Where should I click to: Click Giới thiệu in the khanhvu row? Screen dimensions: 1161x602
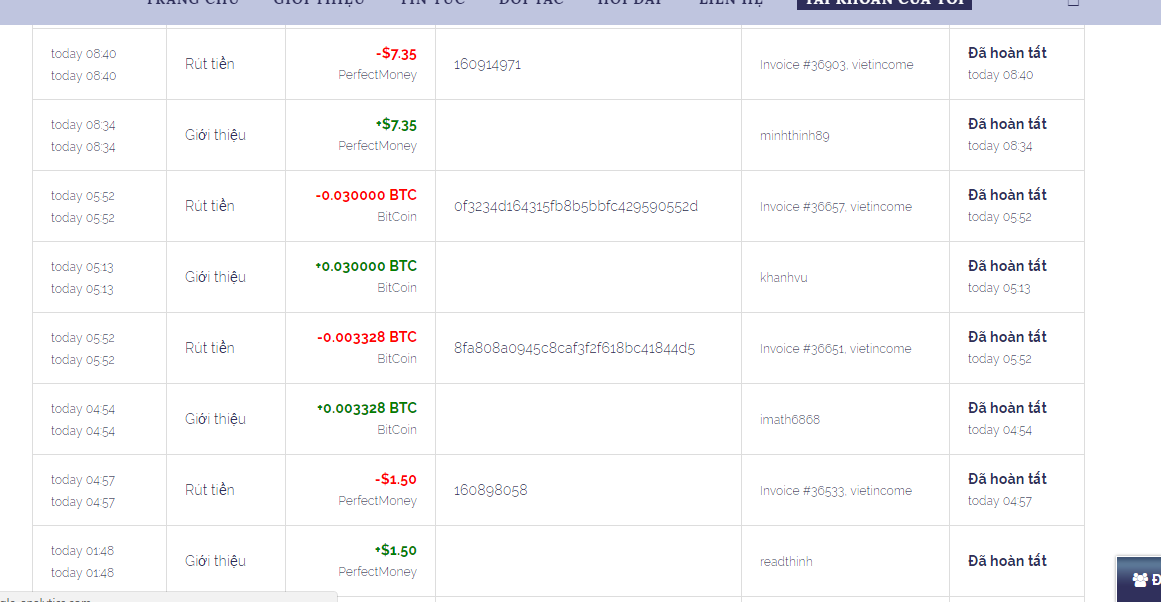point(215,277)
